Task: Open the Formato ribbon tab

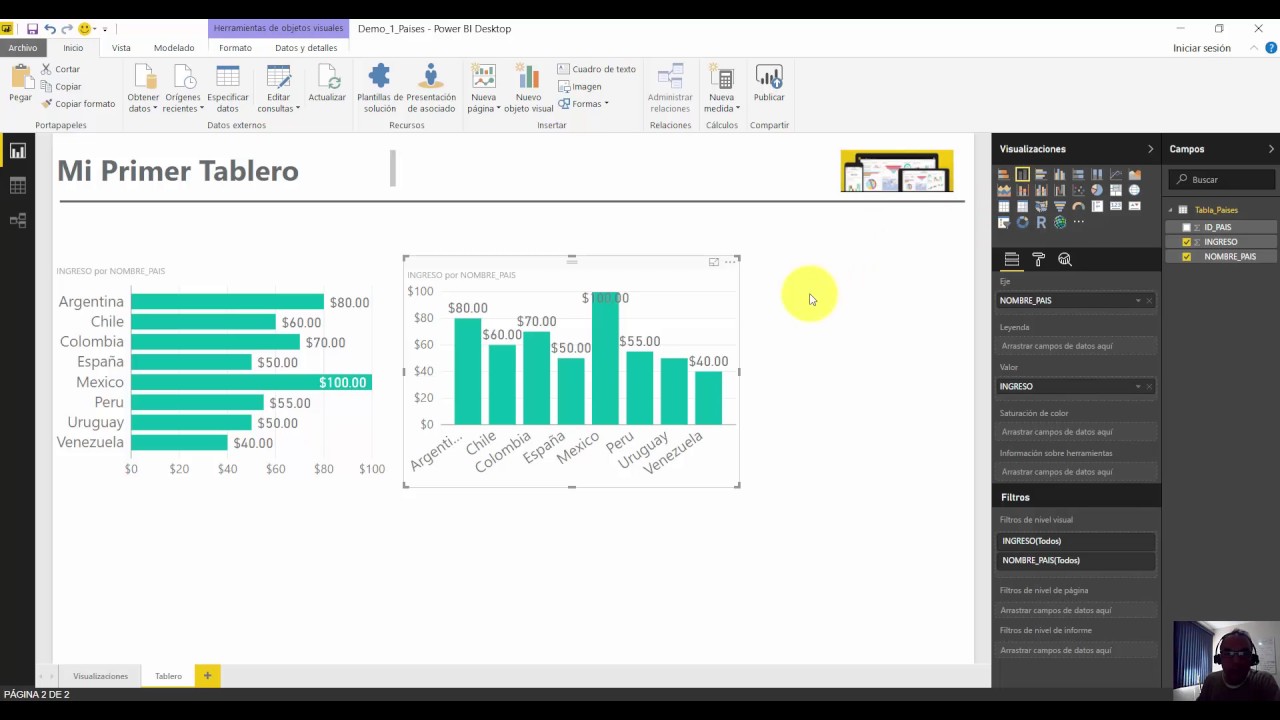Action: coord(236,48)
